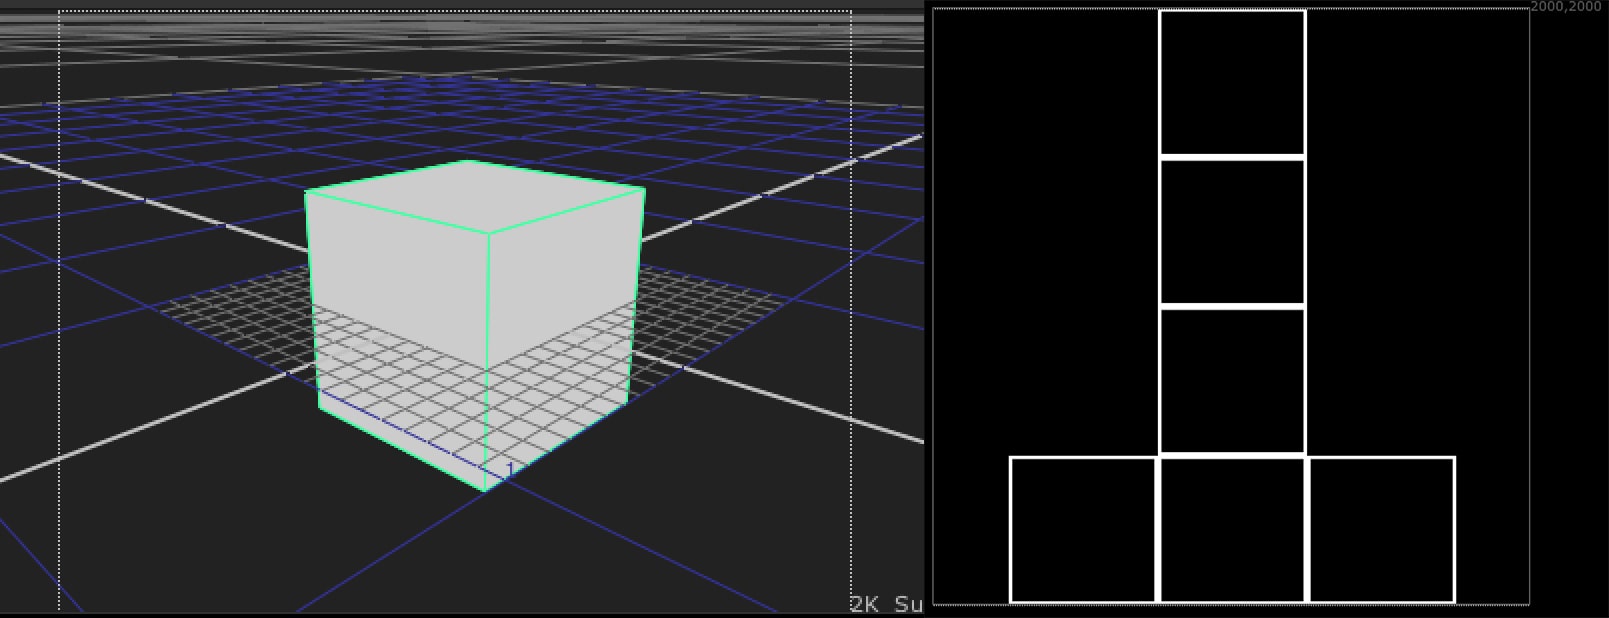Click the cube's top-right corner vertex

click(x=644, y=188)
